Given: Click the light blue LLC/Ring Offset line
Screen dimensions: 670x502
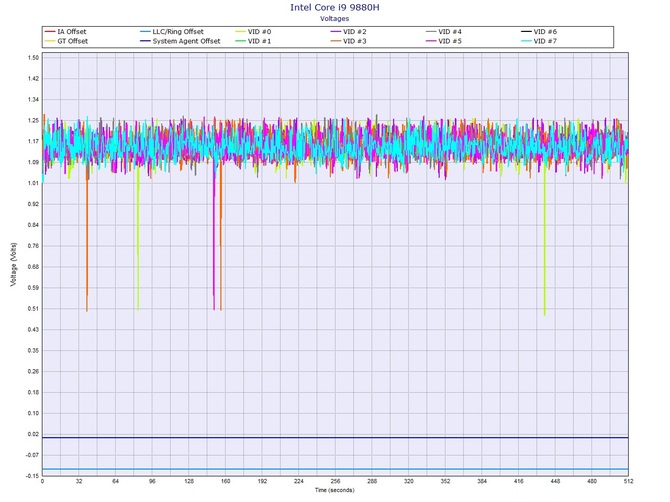Looking at the screenshot, I should pyautogui.click(x=335, y=469).
